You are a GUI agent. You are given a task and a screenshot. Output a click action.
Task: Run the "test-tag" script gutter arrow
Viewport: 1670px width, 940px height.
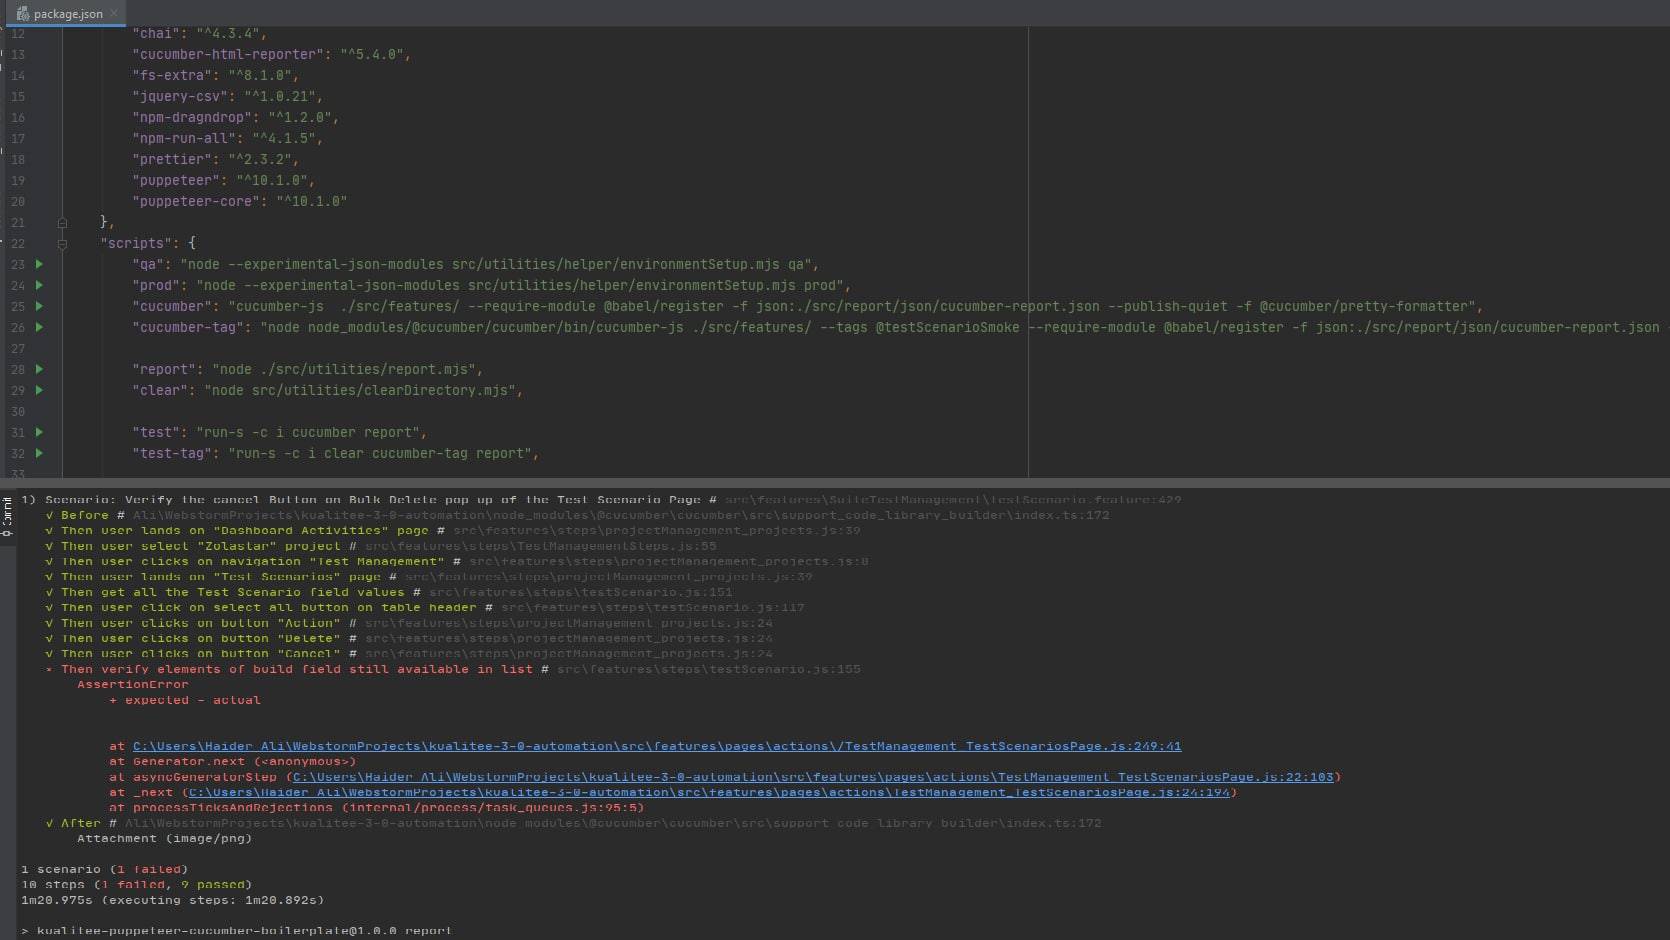click(39, 453)
